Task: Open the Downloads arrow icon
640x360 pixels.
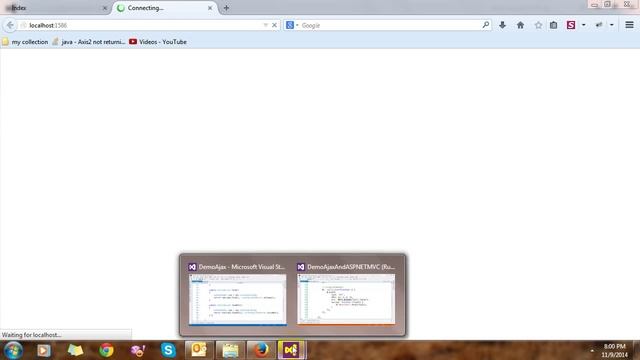Action: pos(502,25)
